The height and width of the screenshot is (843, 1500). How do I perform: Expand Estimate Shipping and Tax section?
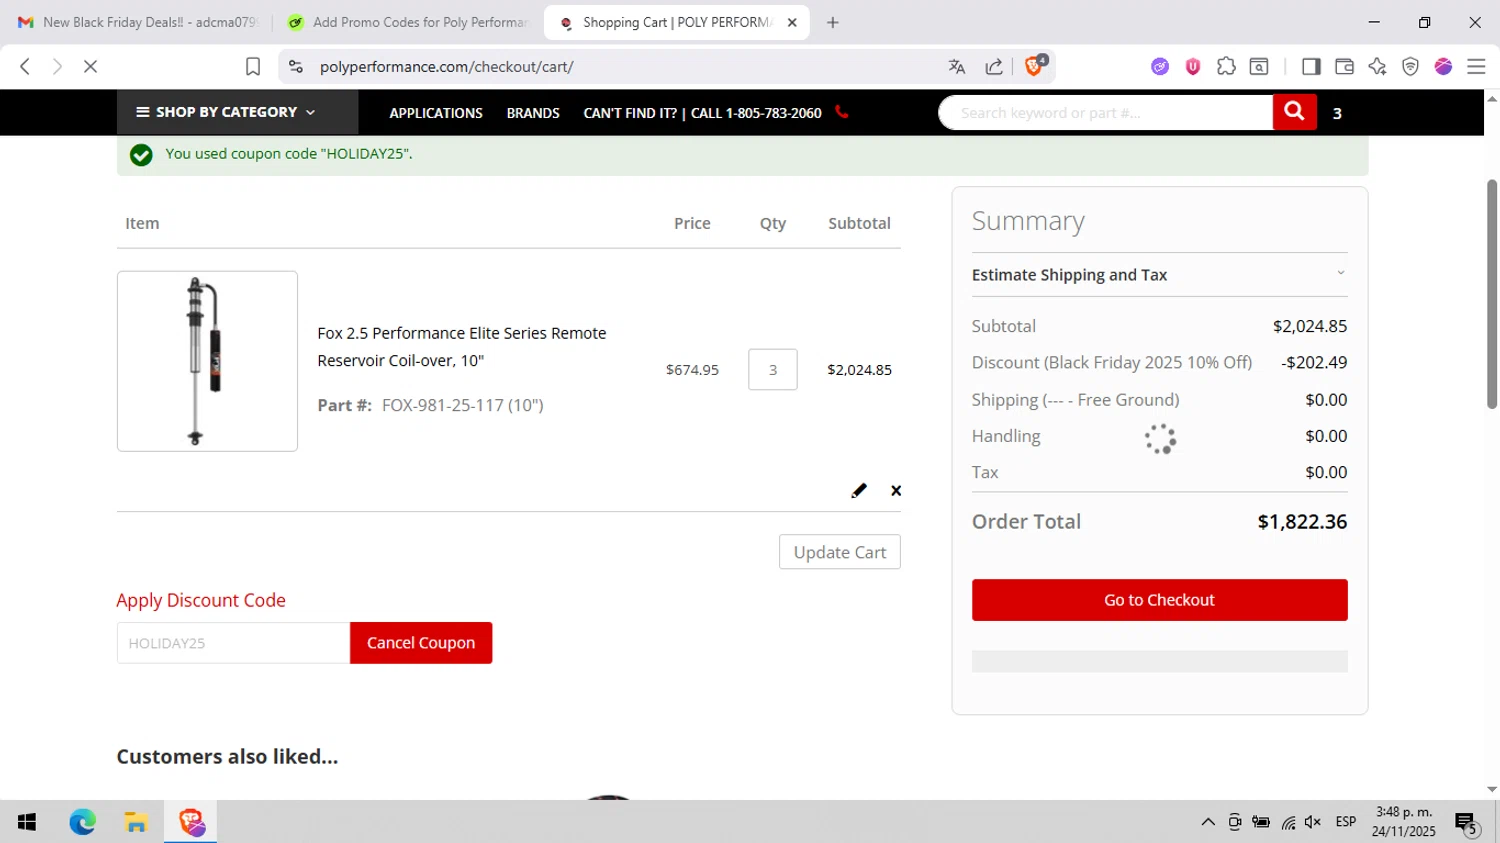pos(1159,274)
